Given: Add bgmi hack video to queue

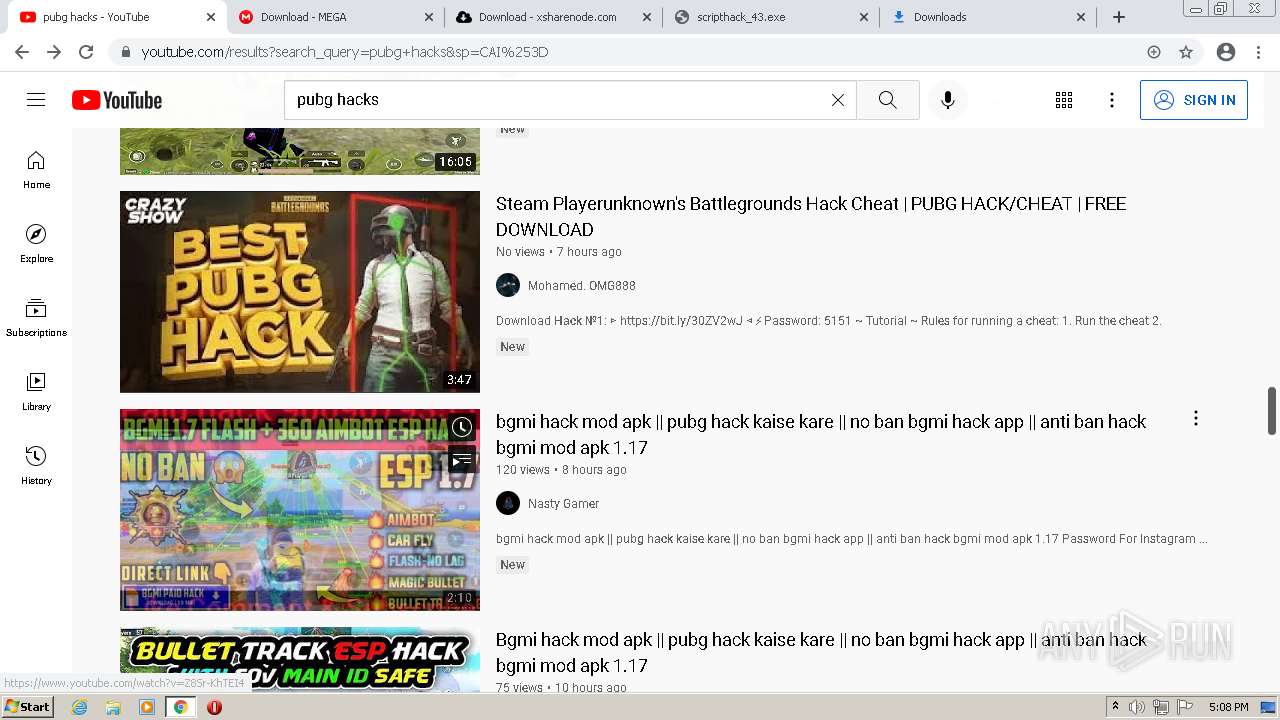Looking at the screenshot, I should pyautogui.click(x=461, y=460).
